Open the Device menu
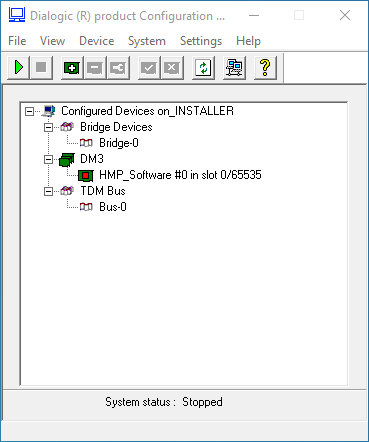The height and width of the screenshot is (442, 369). (x=97, y=41)
